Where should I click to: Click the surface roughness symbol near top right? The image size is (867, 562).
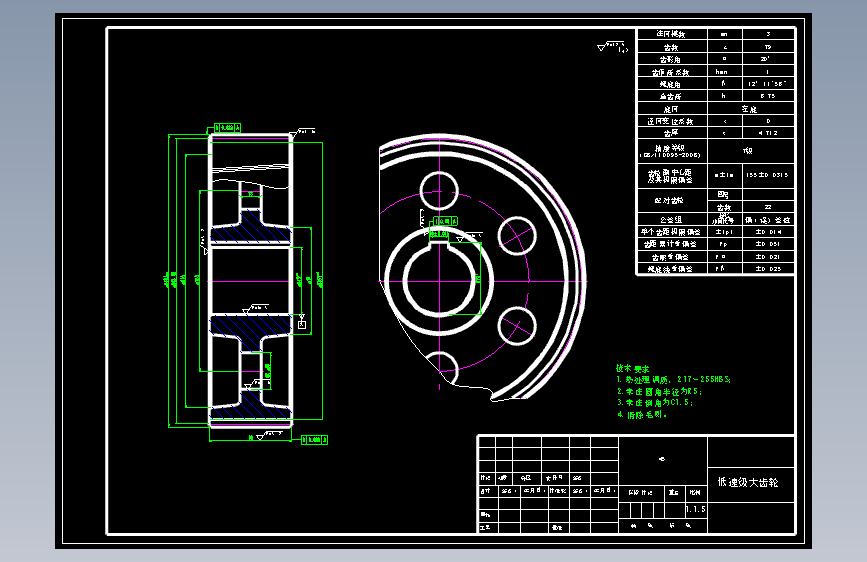click(613, 47)
